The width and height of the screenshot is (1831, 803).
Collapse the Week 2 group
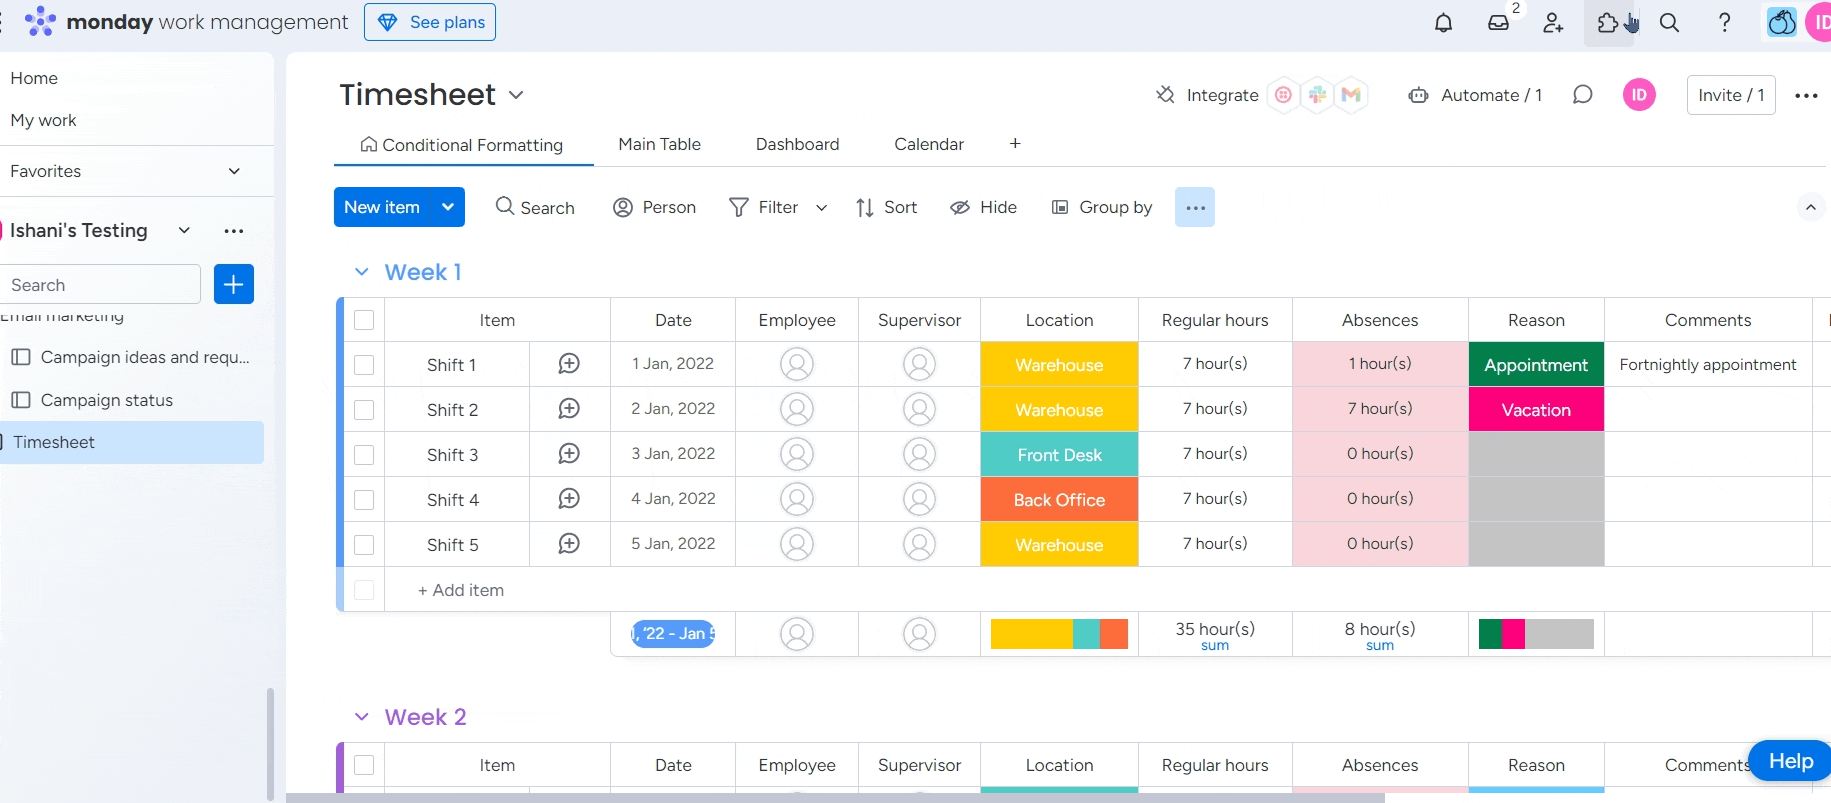click(x=362, y=717)
